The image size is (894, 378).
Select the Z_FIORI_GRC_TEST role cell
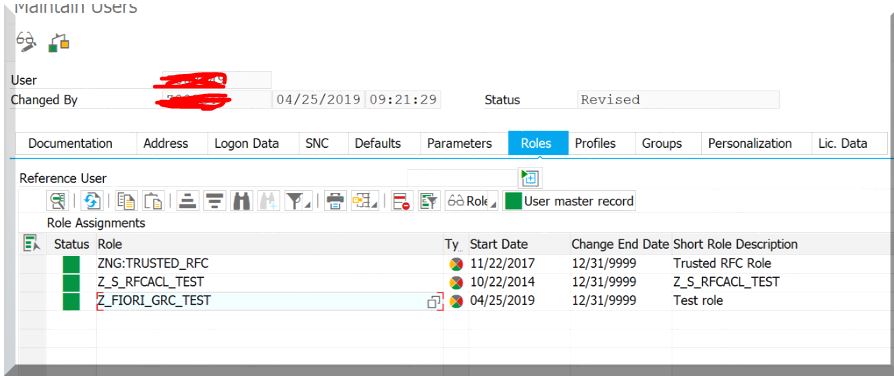tap(270, 301)
